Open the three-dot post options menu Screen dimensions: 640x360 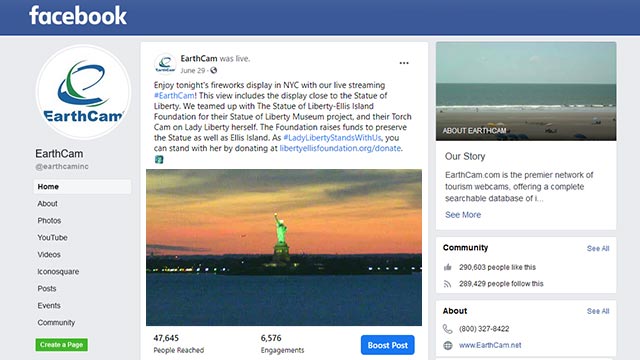pyautogui.click(x=404, y=63)
